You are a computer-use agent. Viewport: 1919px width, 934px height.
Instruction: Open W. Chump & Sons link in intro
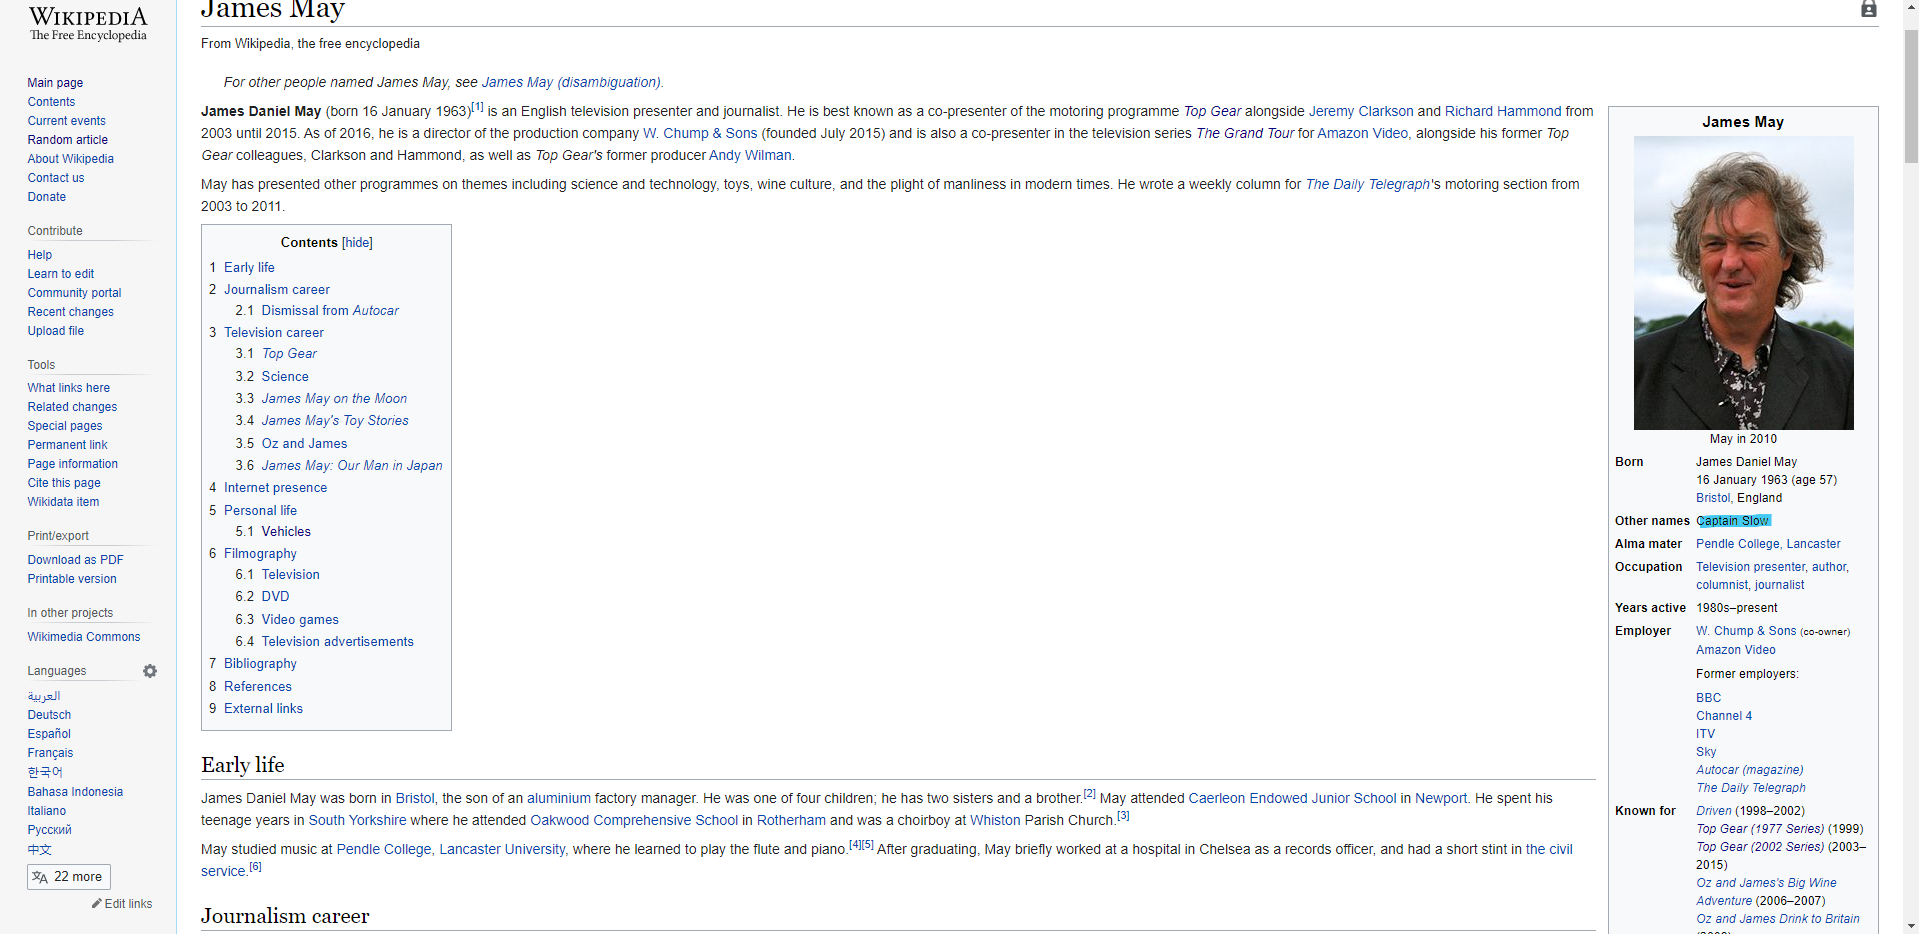point(700,133)
